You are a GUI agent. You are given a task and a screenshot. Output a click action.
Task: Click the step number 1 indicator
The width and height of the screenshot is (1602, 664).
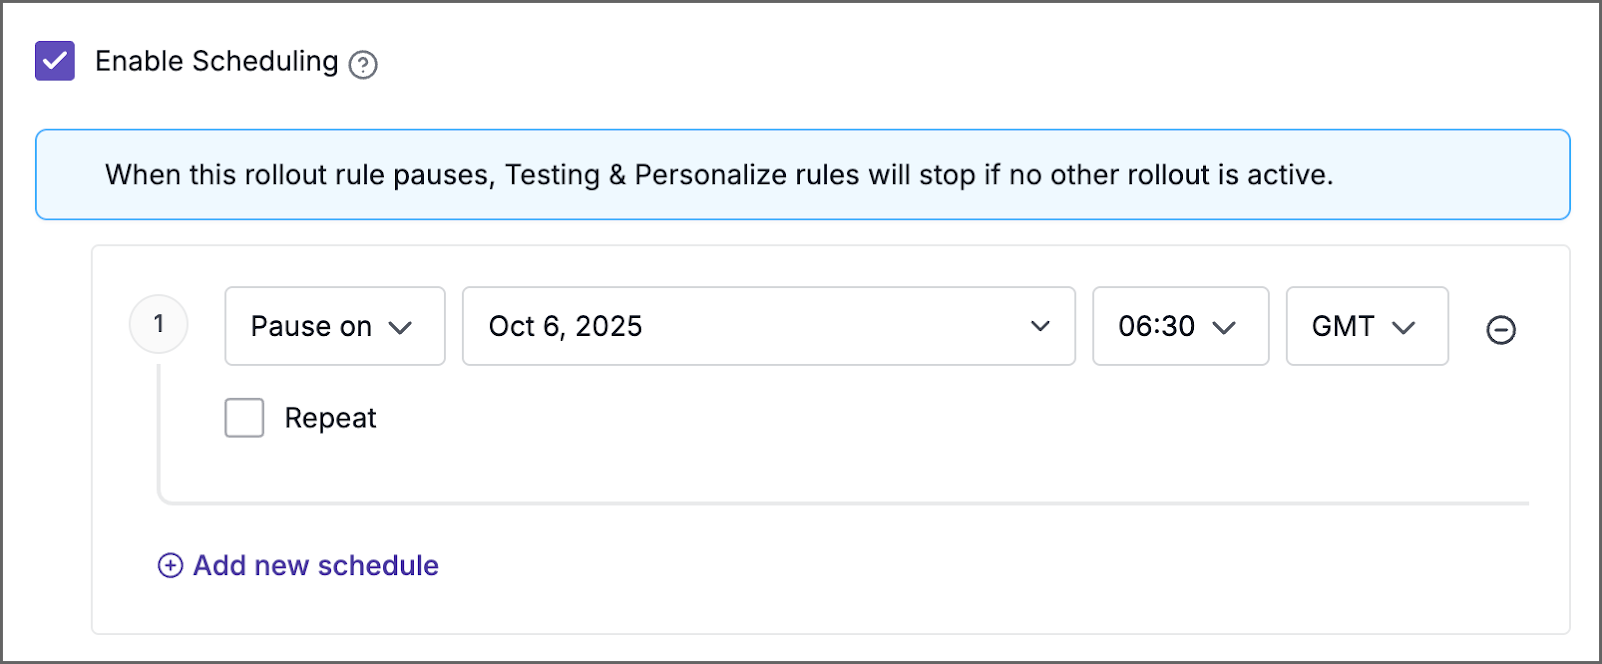click(x=158, y=324)
